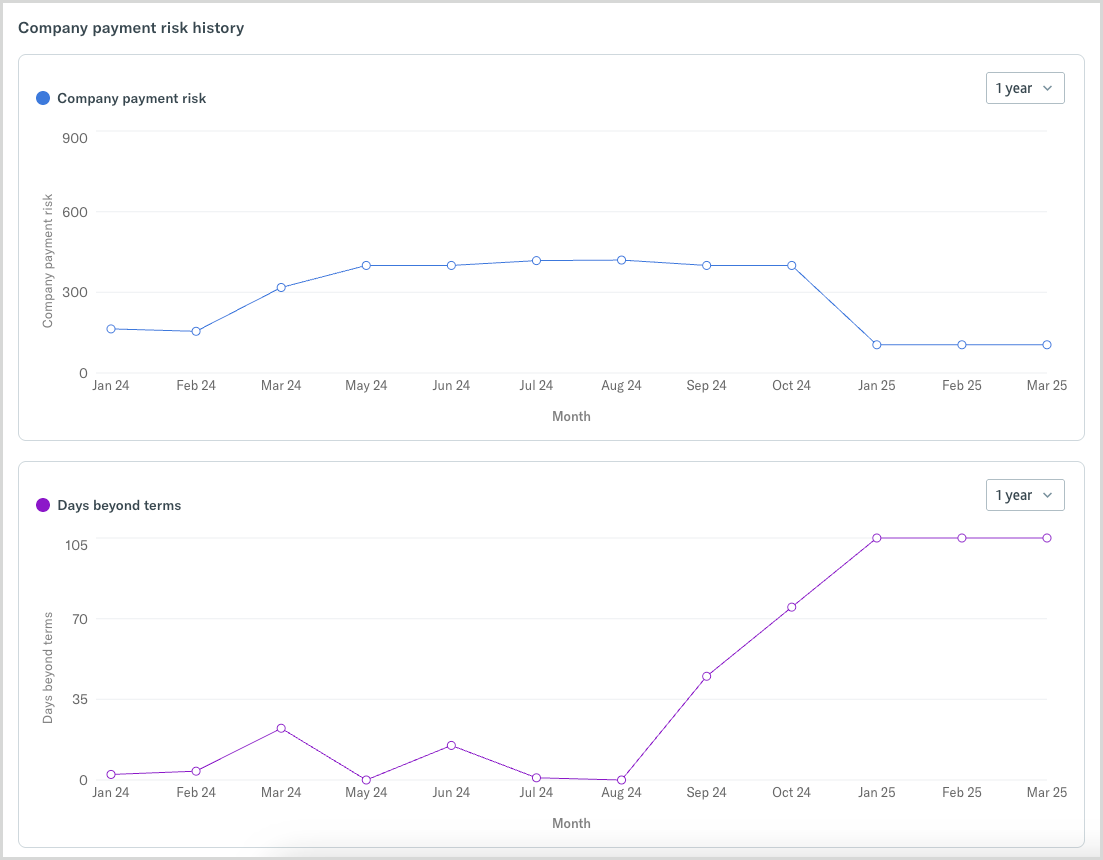The width and height of the screenshot is (1103, 860).
Task: Expand the chevron on the upper 1 year selector
Action: [1048, 88]
